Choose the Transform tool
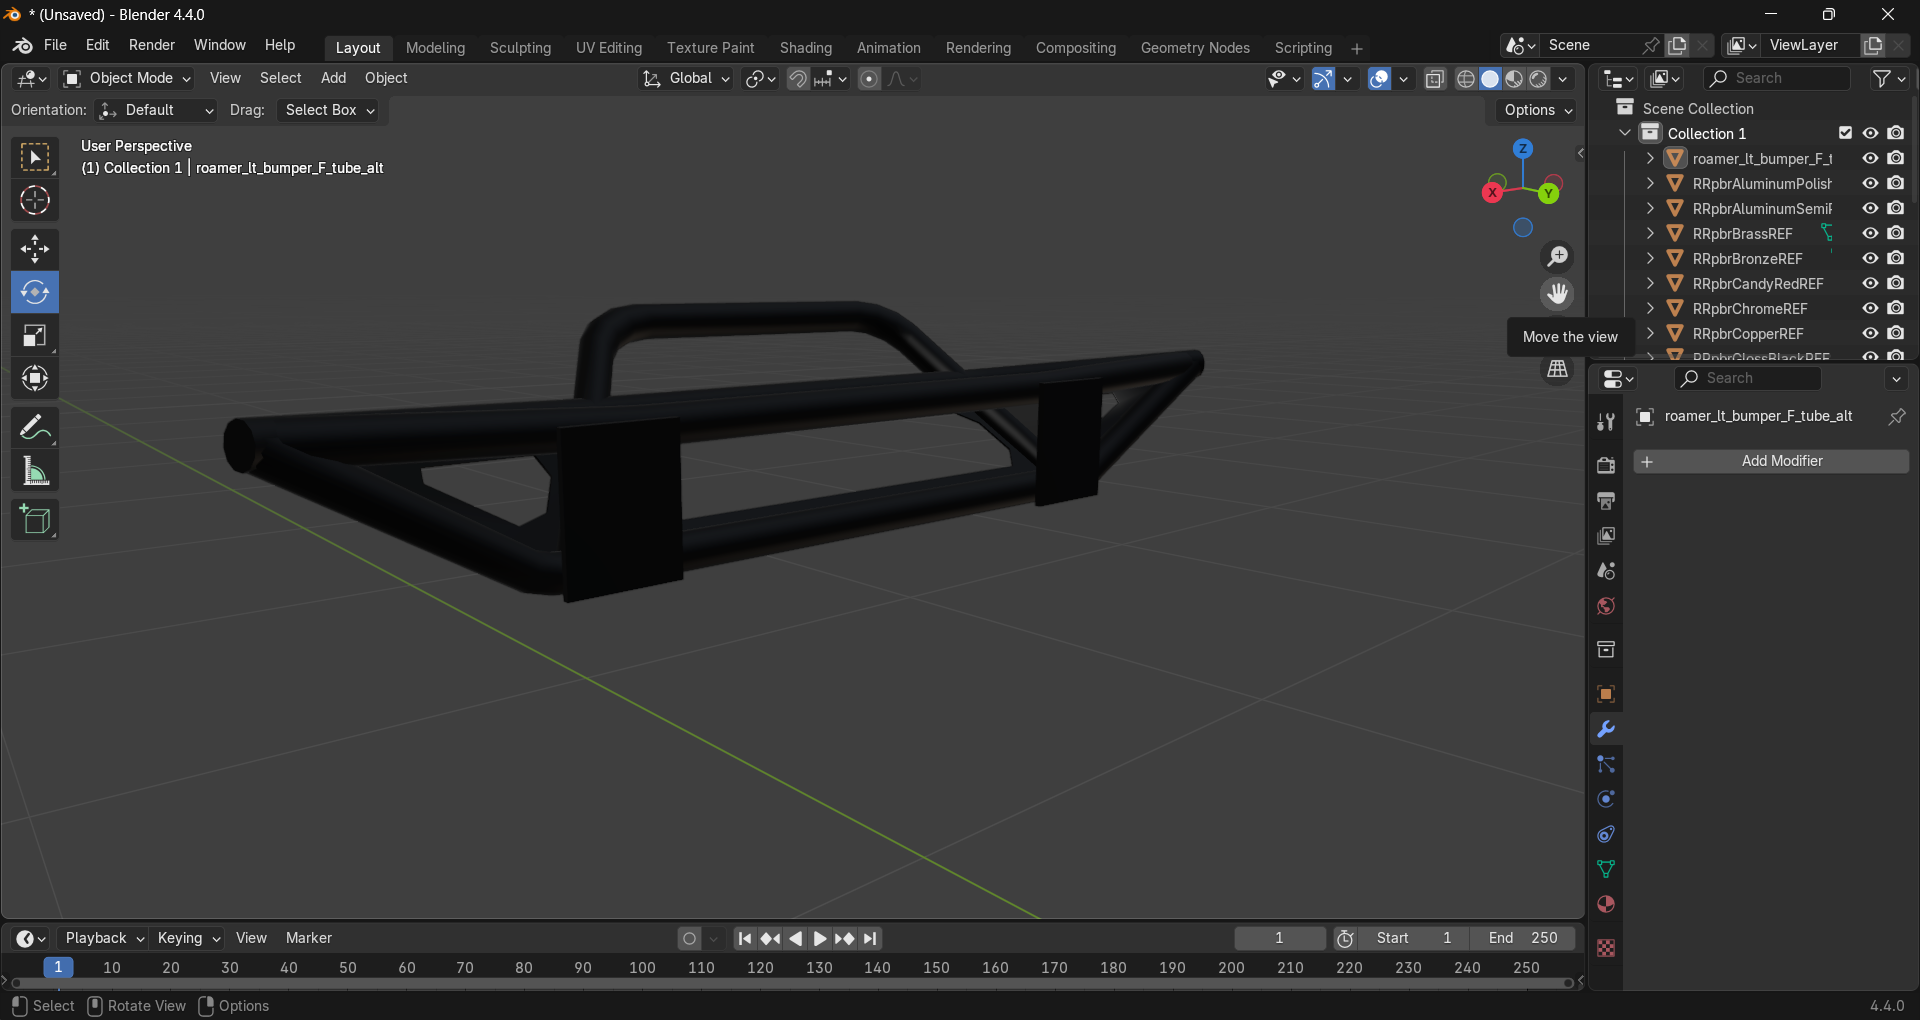 (x=35, y=379)
